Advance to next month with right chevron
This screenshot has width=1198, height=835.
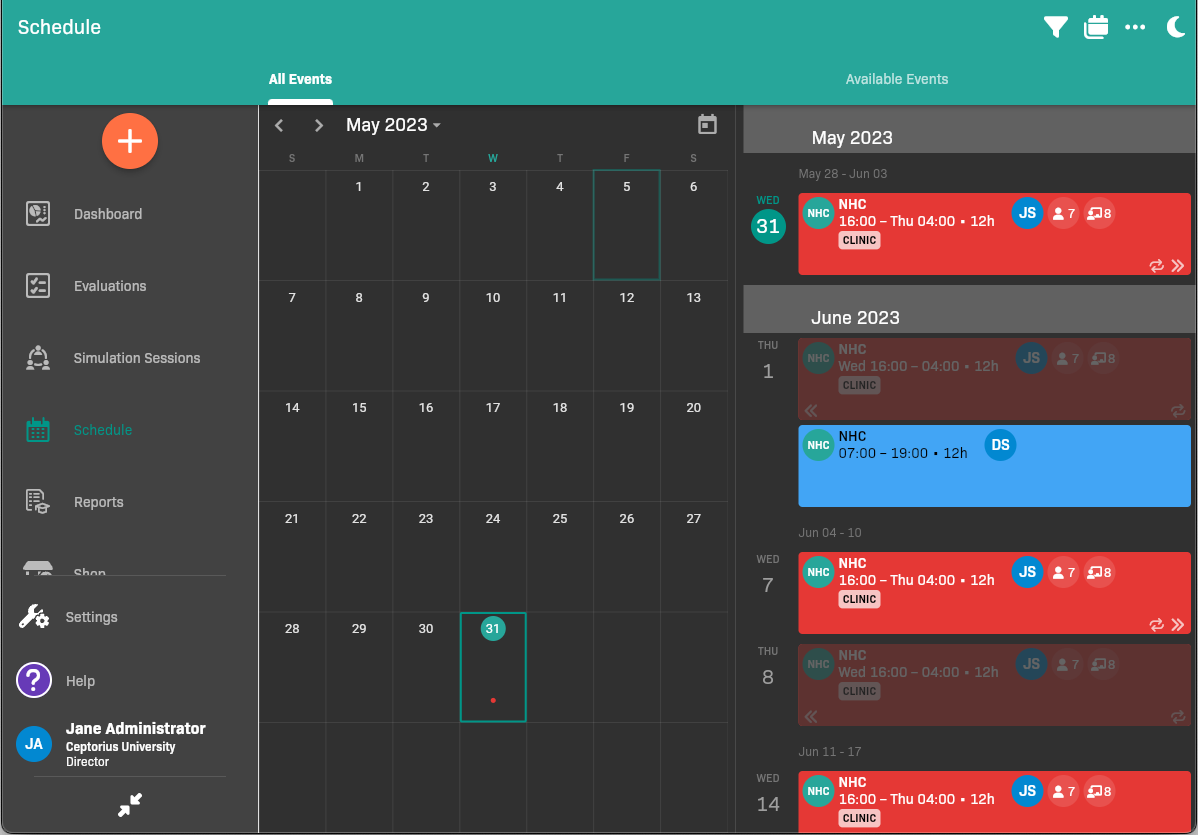pyautogui.click(x=319, y=125)
